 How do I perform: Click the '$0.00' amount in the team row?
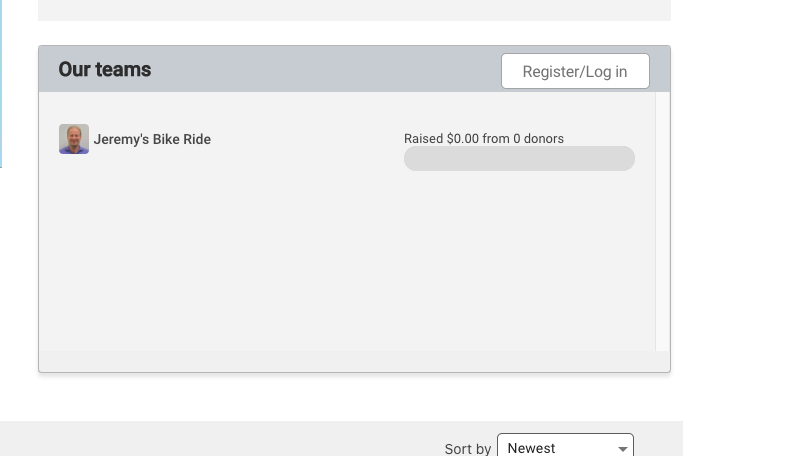462,139
